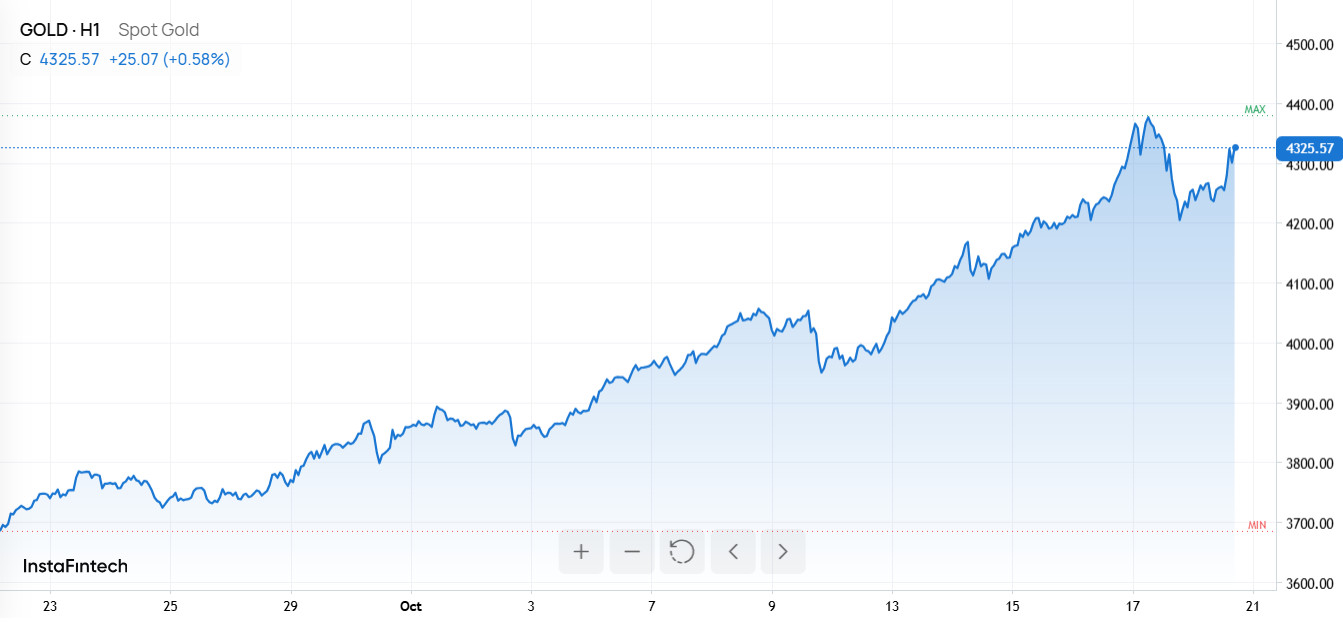Select the blue 4325.57 price tag on axis
Viewport: 1343px width, 637px height.
pos(1308,148)
